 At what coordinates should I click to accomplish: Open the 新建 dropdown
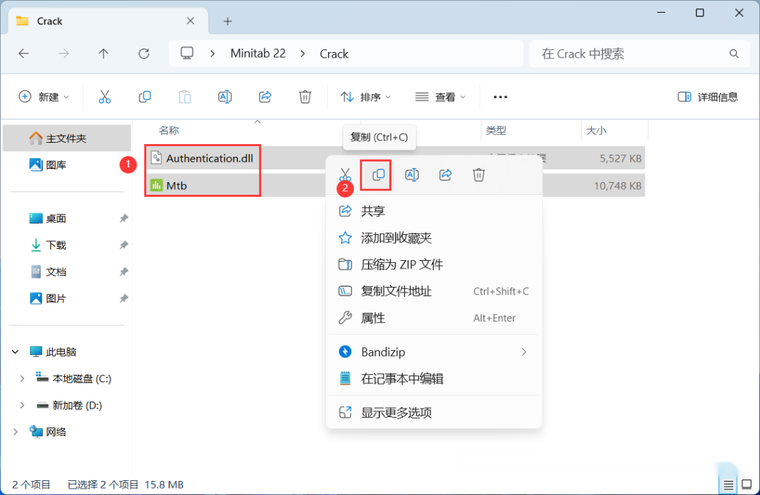point(44,97)
